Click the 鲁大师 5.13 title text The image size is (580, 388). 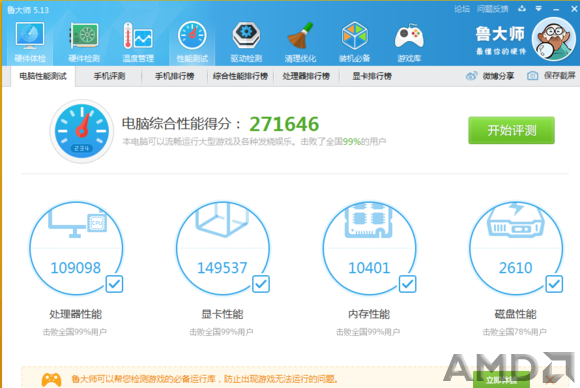click(x=28, y=10)
